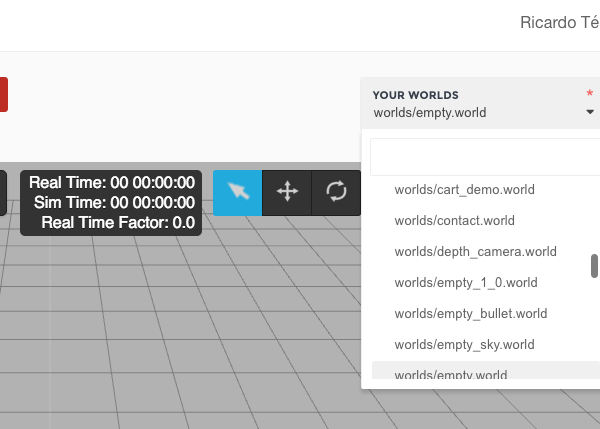This screenshot has width=600, height=429.
Task: Select the arrow selection tool
Action: (x=237, y=192)
